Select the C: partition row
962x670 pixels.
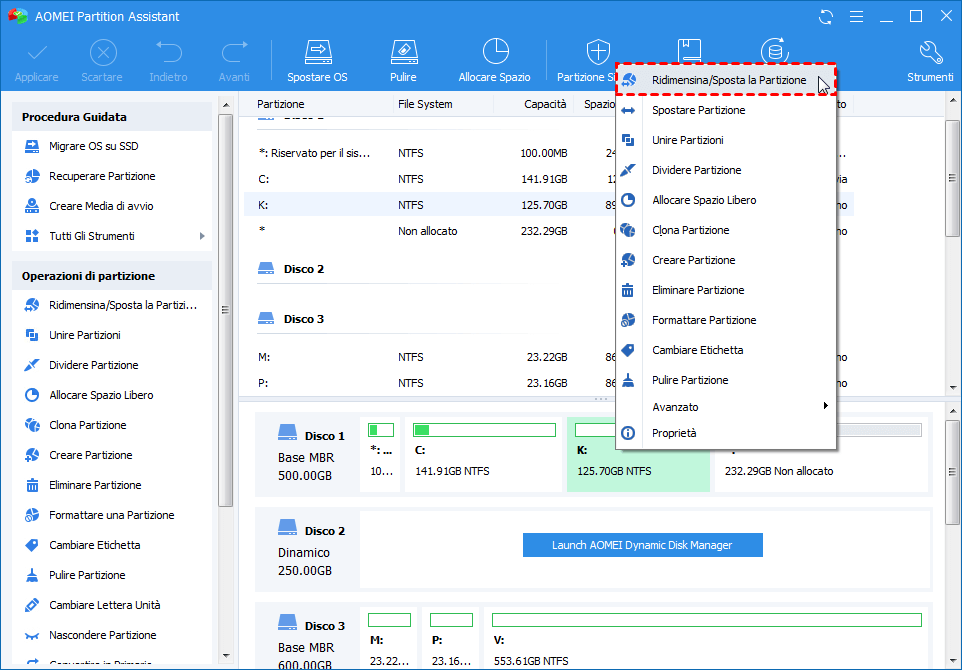(x=429, y=179)
